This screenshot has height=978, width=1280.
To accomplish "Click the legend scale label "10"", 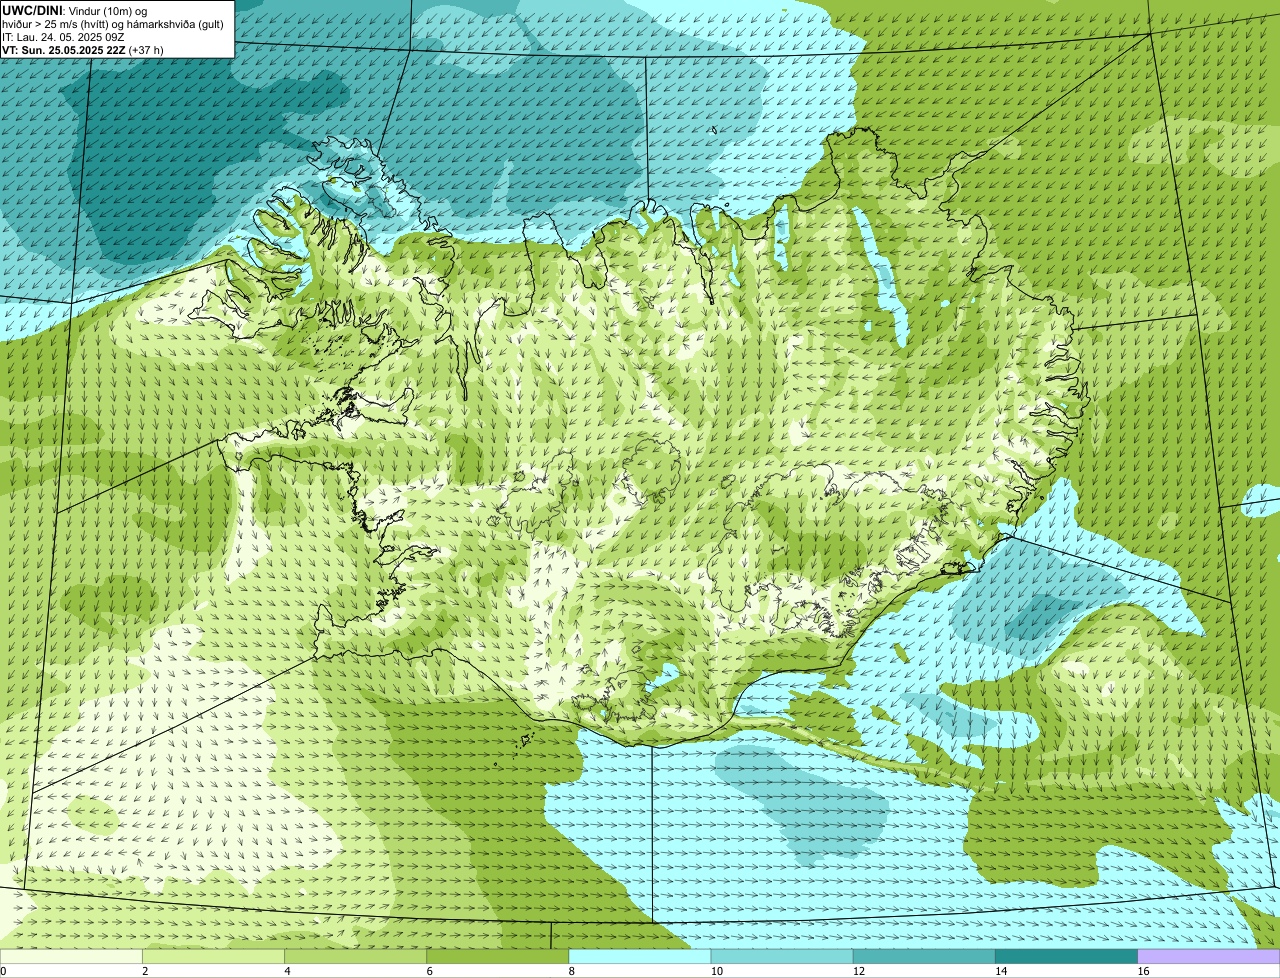I will pos(717,971).
